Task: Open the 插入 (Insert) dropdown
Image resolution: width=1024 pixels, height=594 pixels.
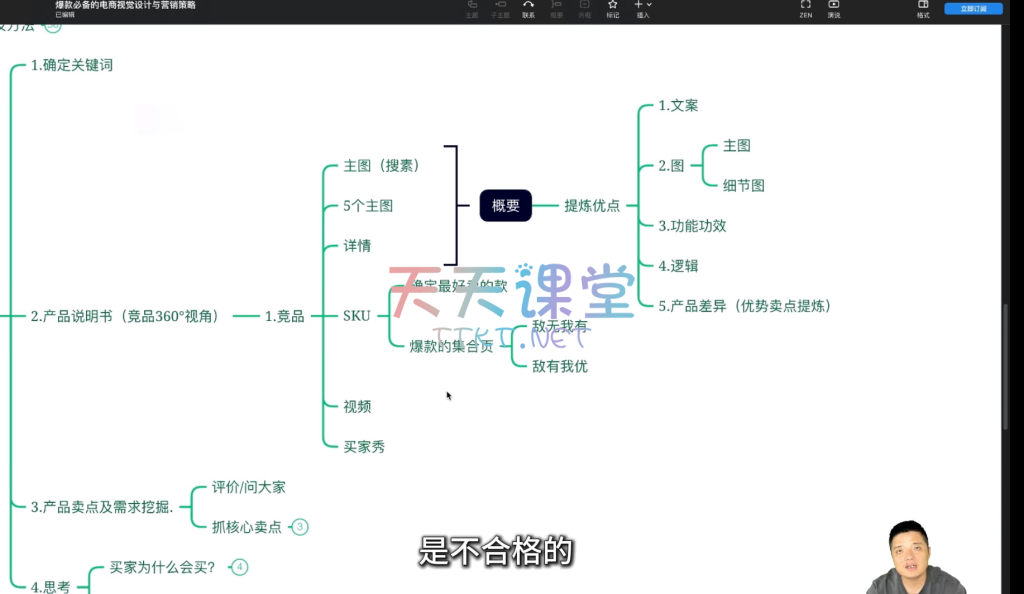Action: point(643,9)
